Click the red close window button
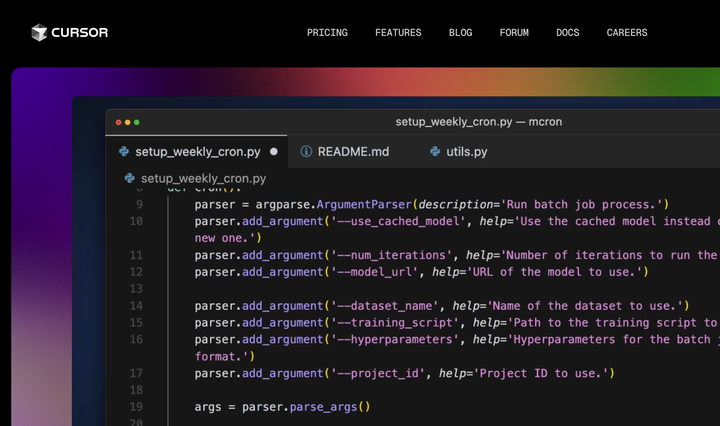 click(119, 122)
